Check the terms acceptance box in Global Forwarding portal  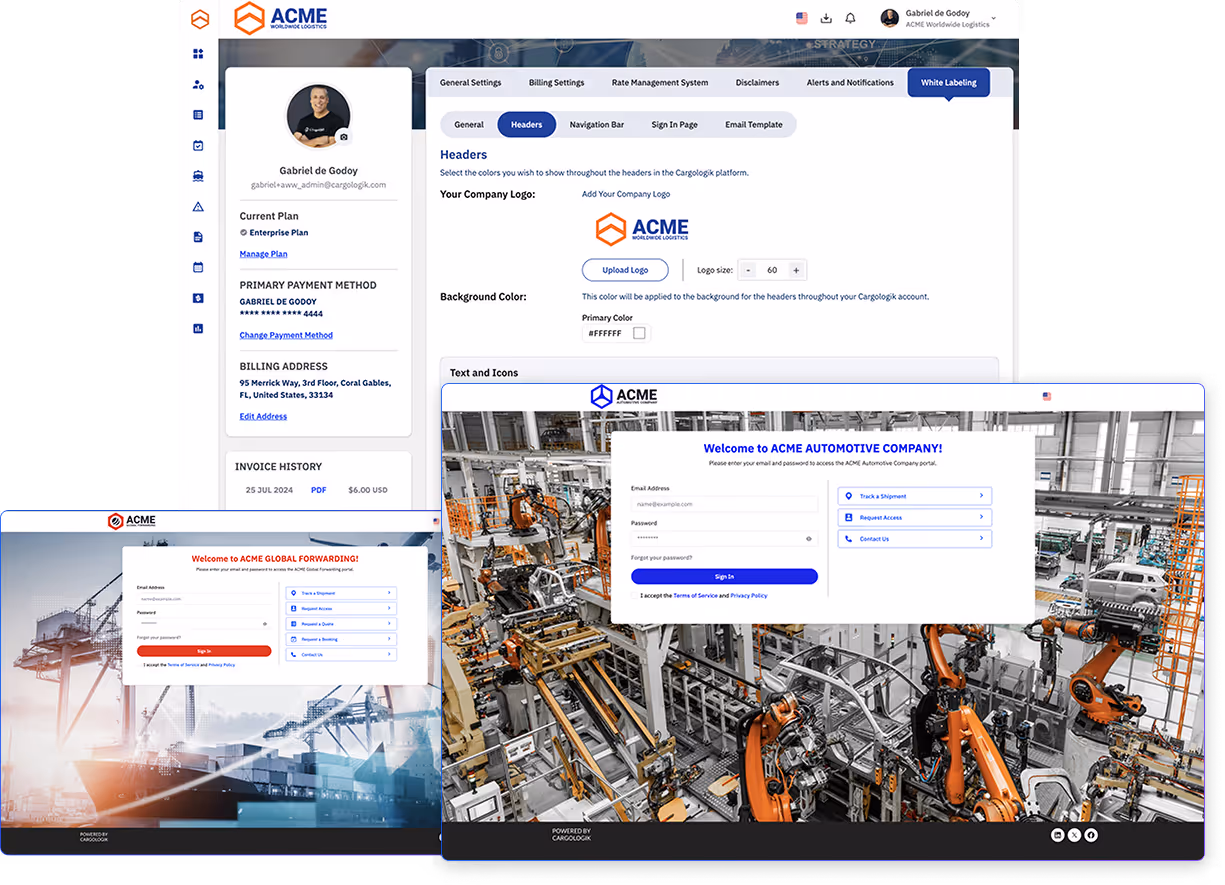[x=140, y=664]
